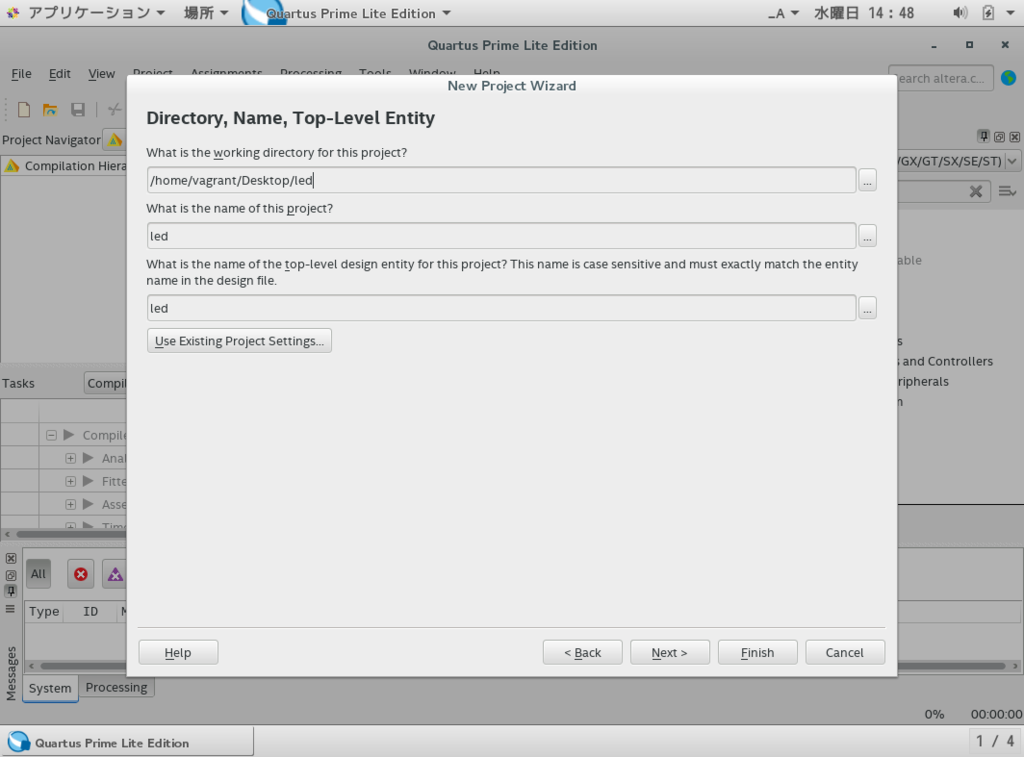
Task: Run the Fitter play triangle
Action: tap(88, 481)
